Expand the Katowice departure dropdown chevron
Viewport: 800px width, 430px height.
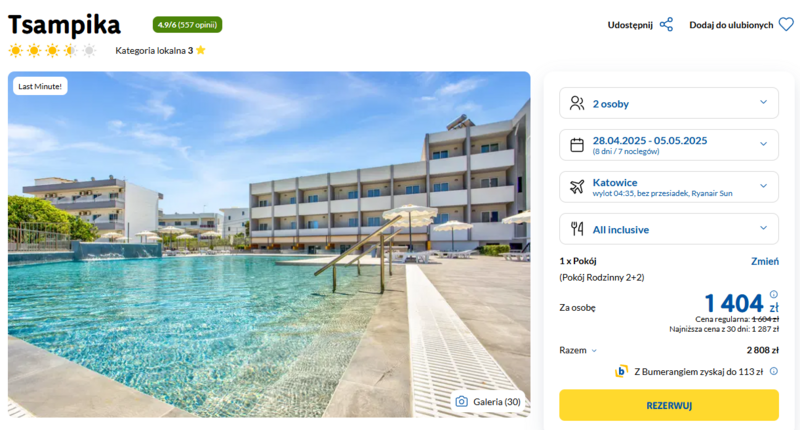coord(763,186)
